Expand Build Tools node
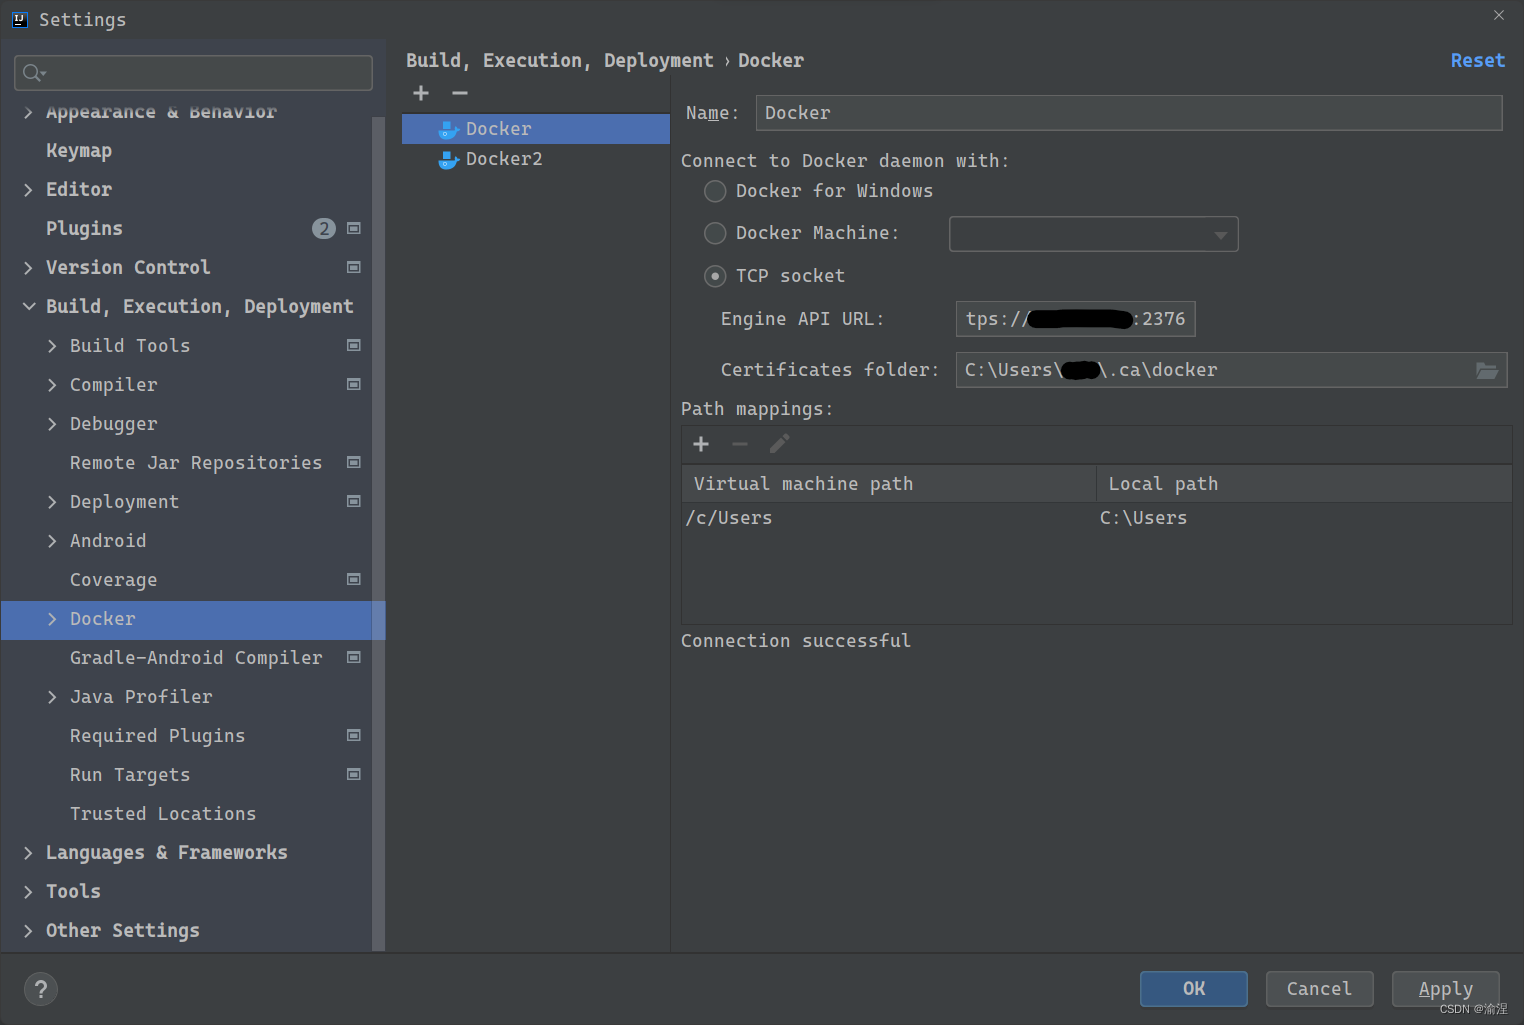 click(x=52, y=346)
